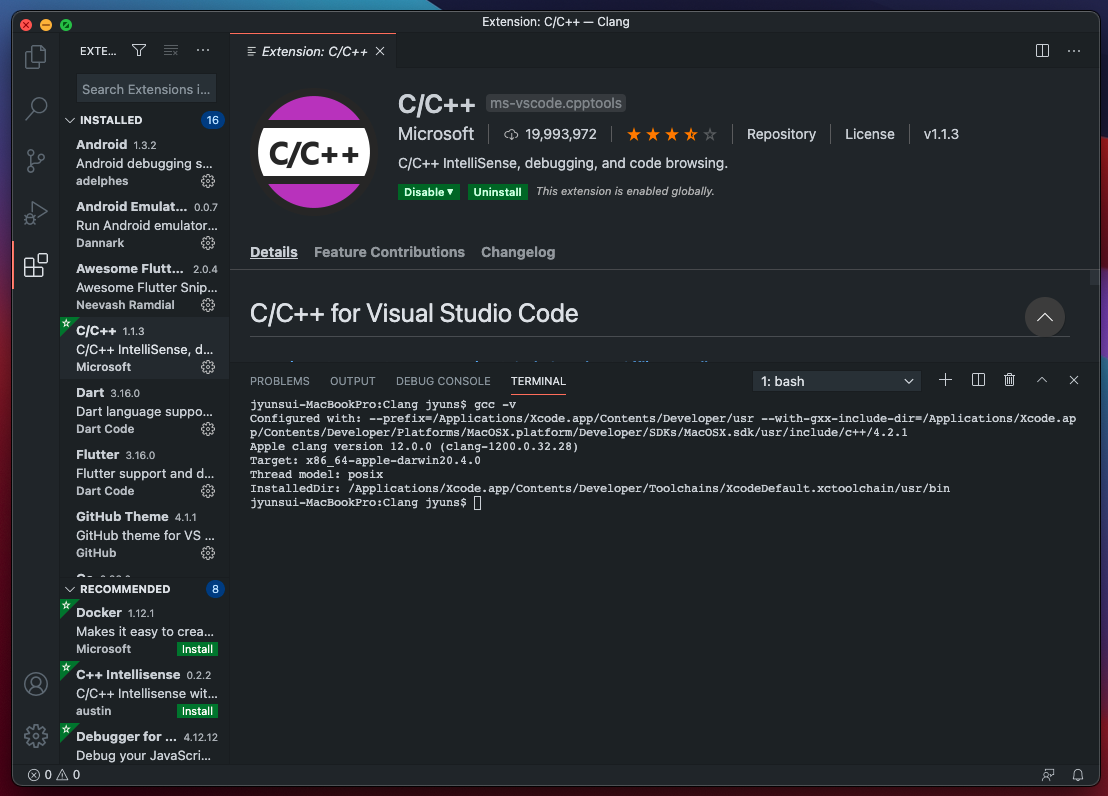Image resolution: width=1108 pixels, height=796 pixels.
Task: Open C/C++ extension manage gear in list
Action: [x=208, y=367]
